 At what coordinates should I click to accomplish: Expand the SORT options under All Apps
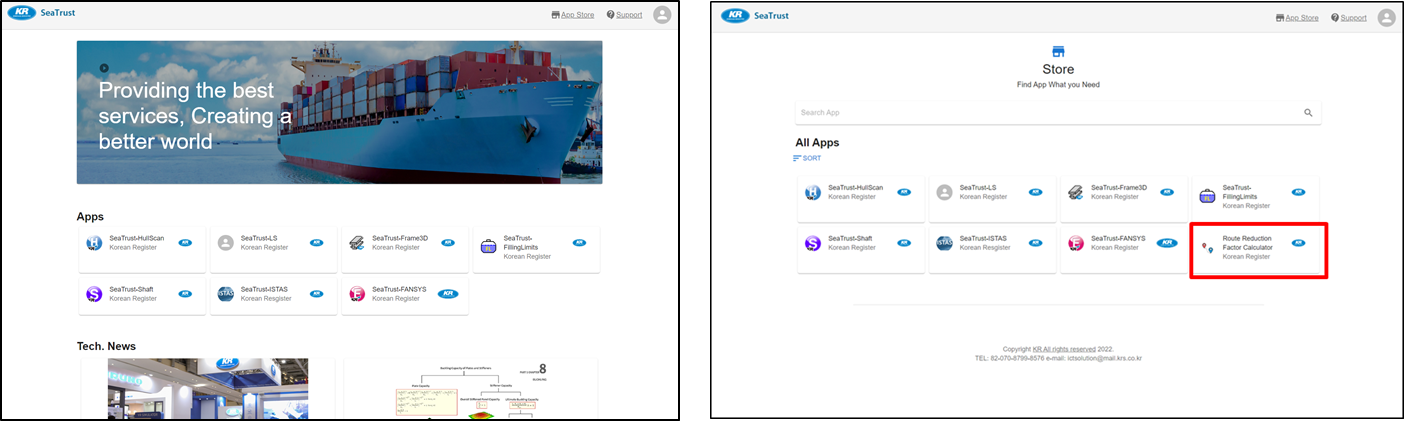[807, 158]
